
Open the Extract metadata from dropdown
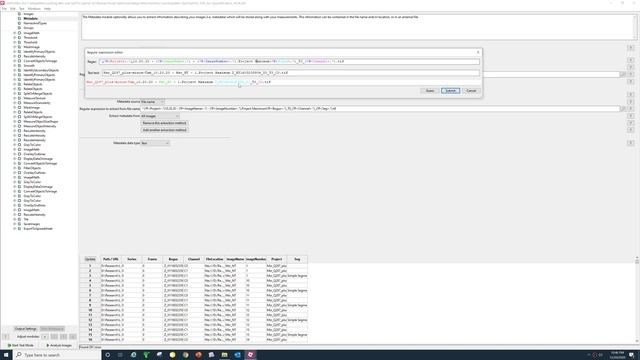[160, 116]
